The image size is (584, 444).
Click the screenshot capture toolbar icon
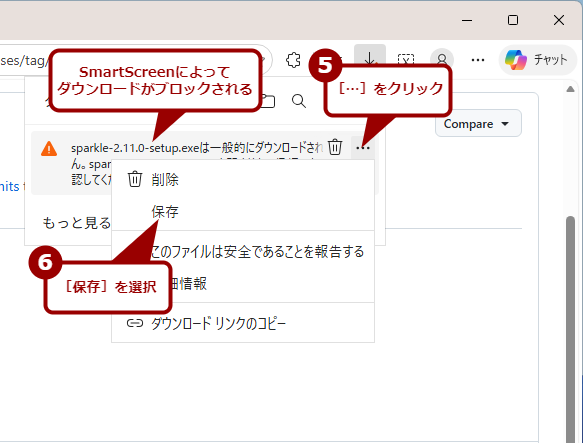click(x=406, y=59)
